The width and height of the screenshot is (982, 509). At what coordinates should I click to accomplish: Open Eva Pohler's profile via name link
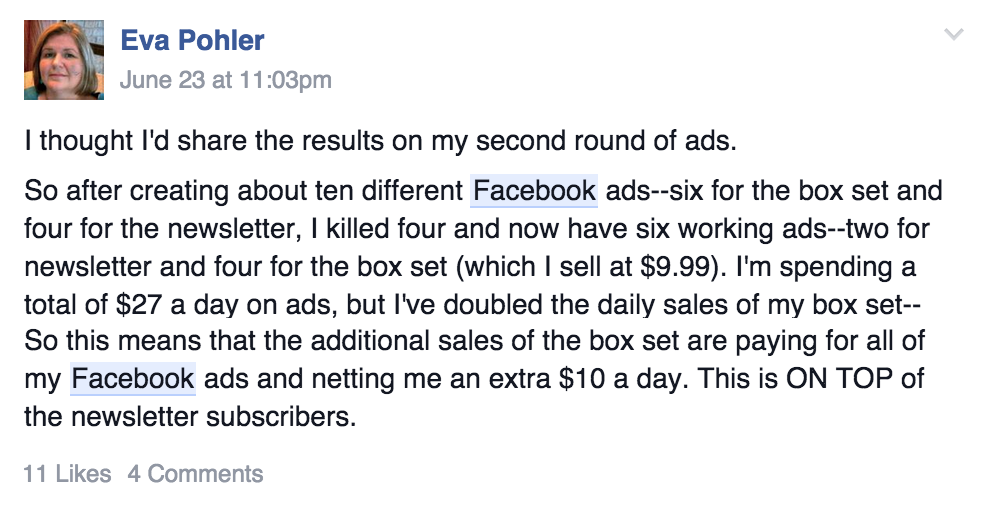[192, 40]
